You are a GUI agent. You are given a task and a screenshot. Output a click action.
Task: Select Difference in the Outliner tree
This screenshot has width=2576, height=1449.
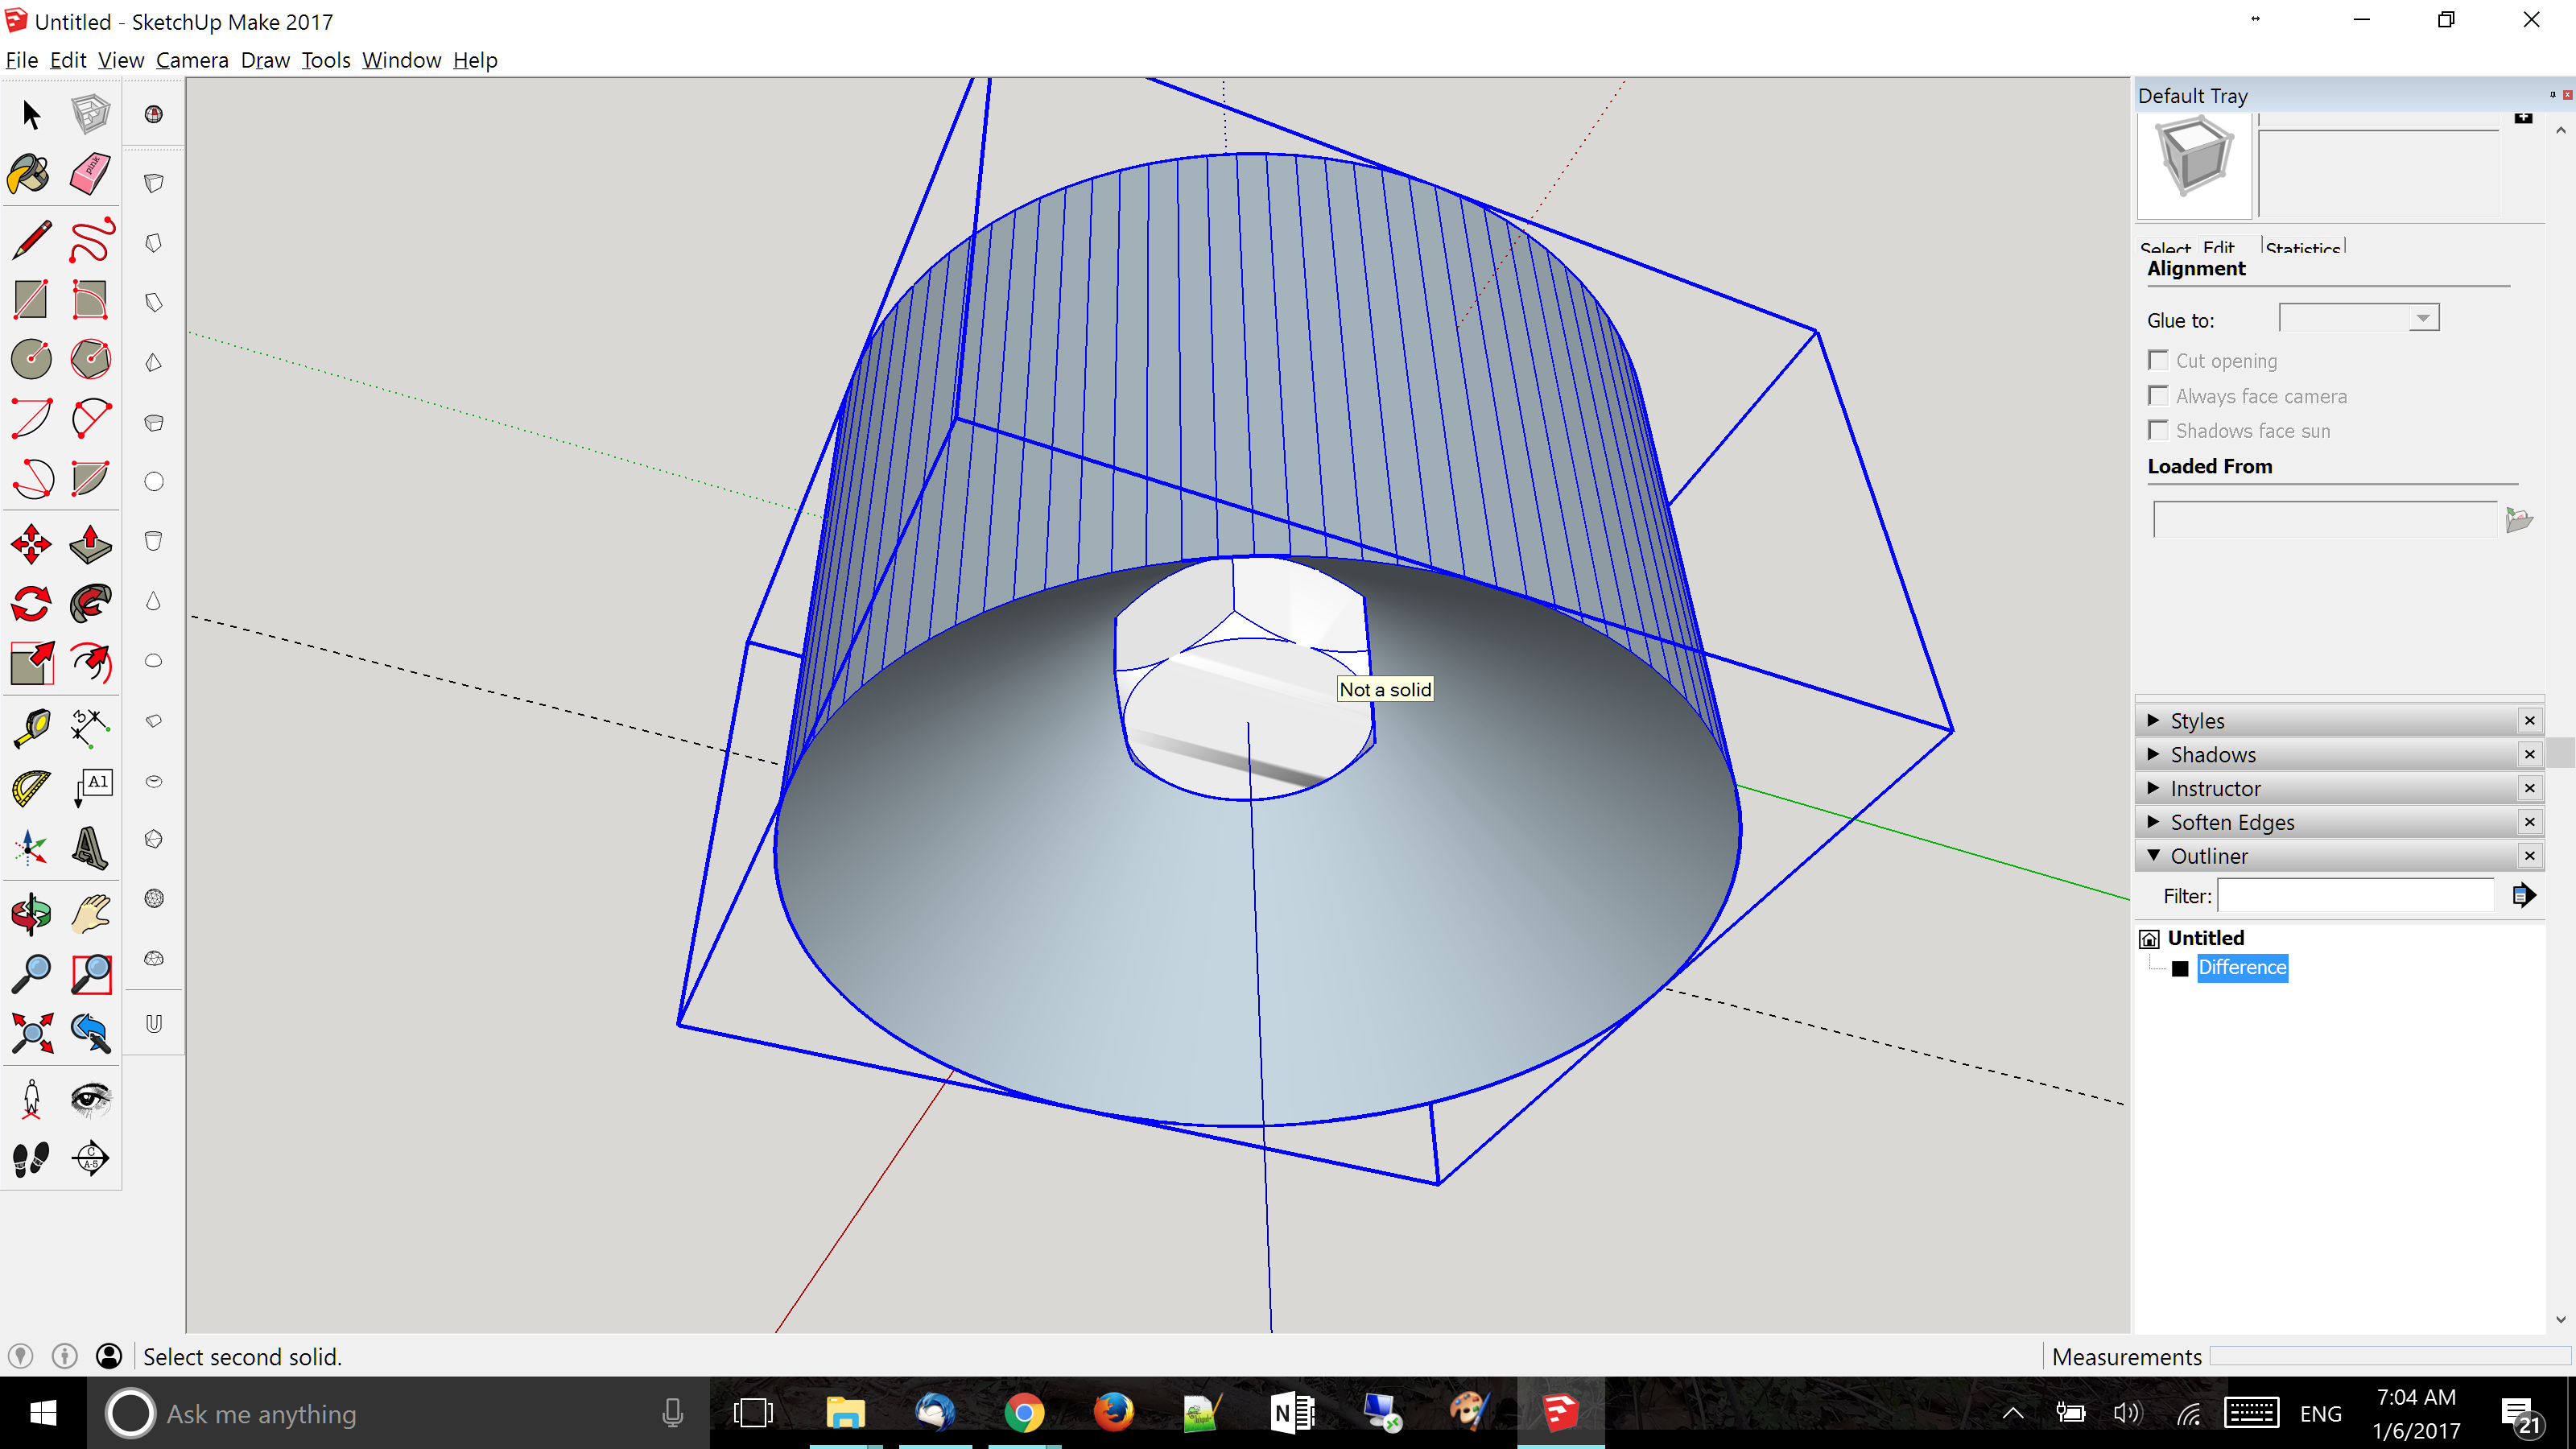[2241, 967]
